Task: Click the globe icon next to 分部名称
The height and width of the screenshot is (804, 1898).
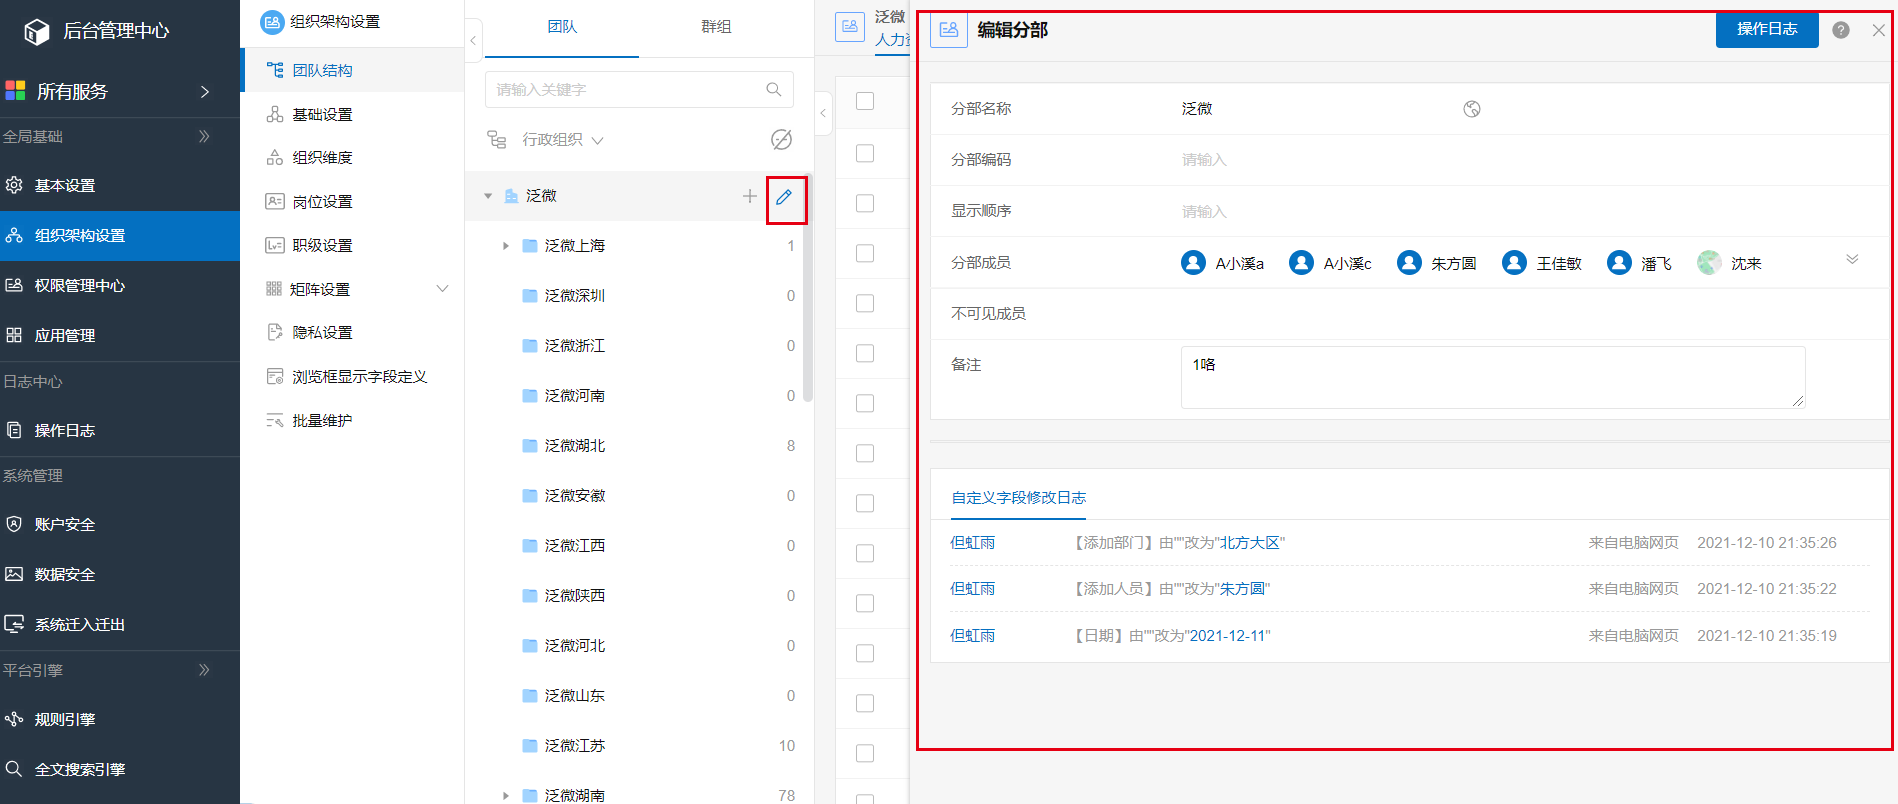Action: coord(1471,109)
